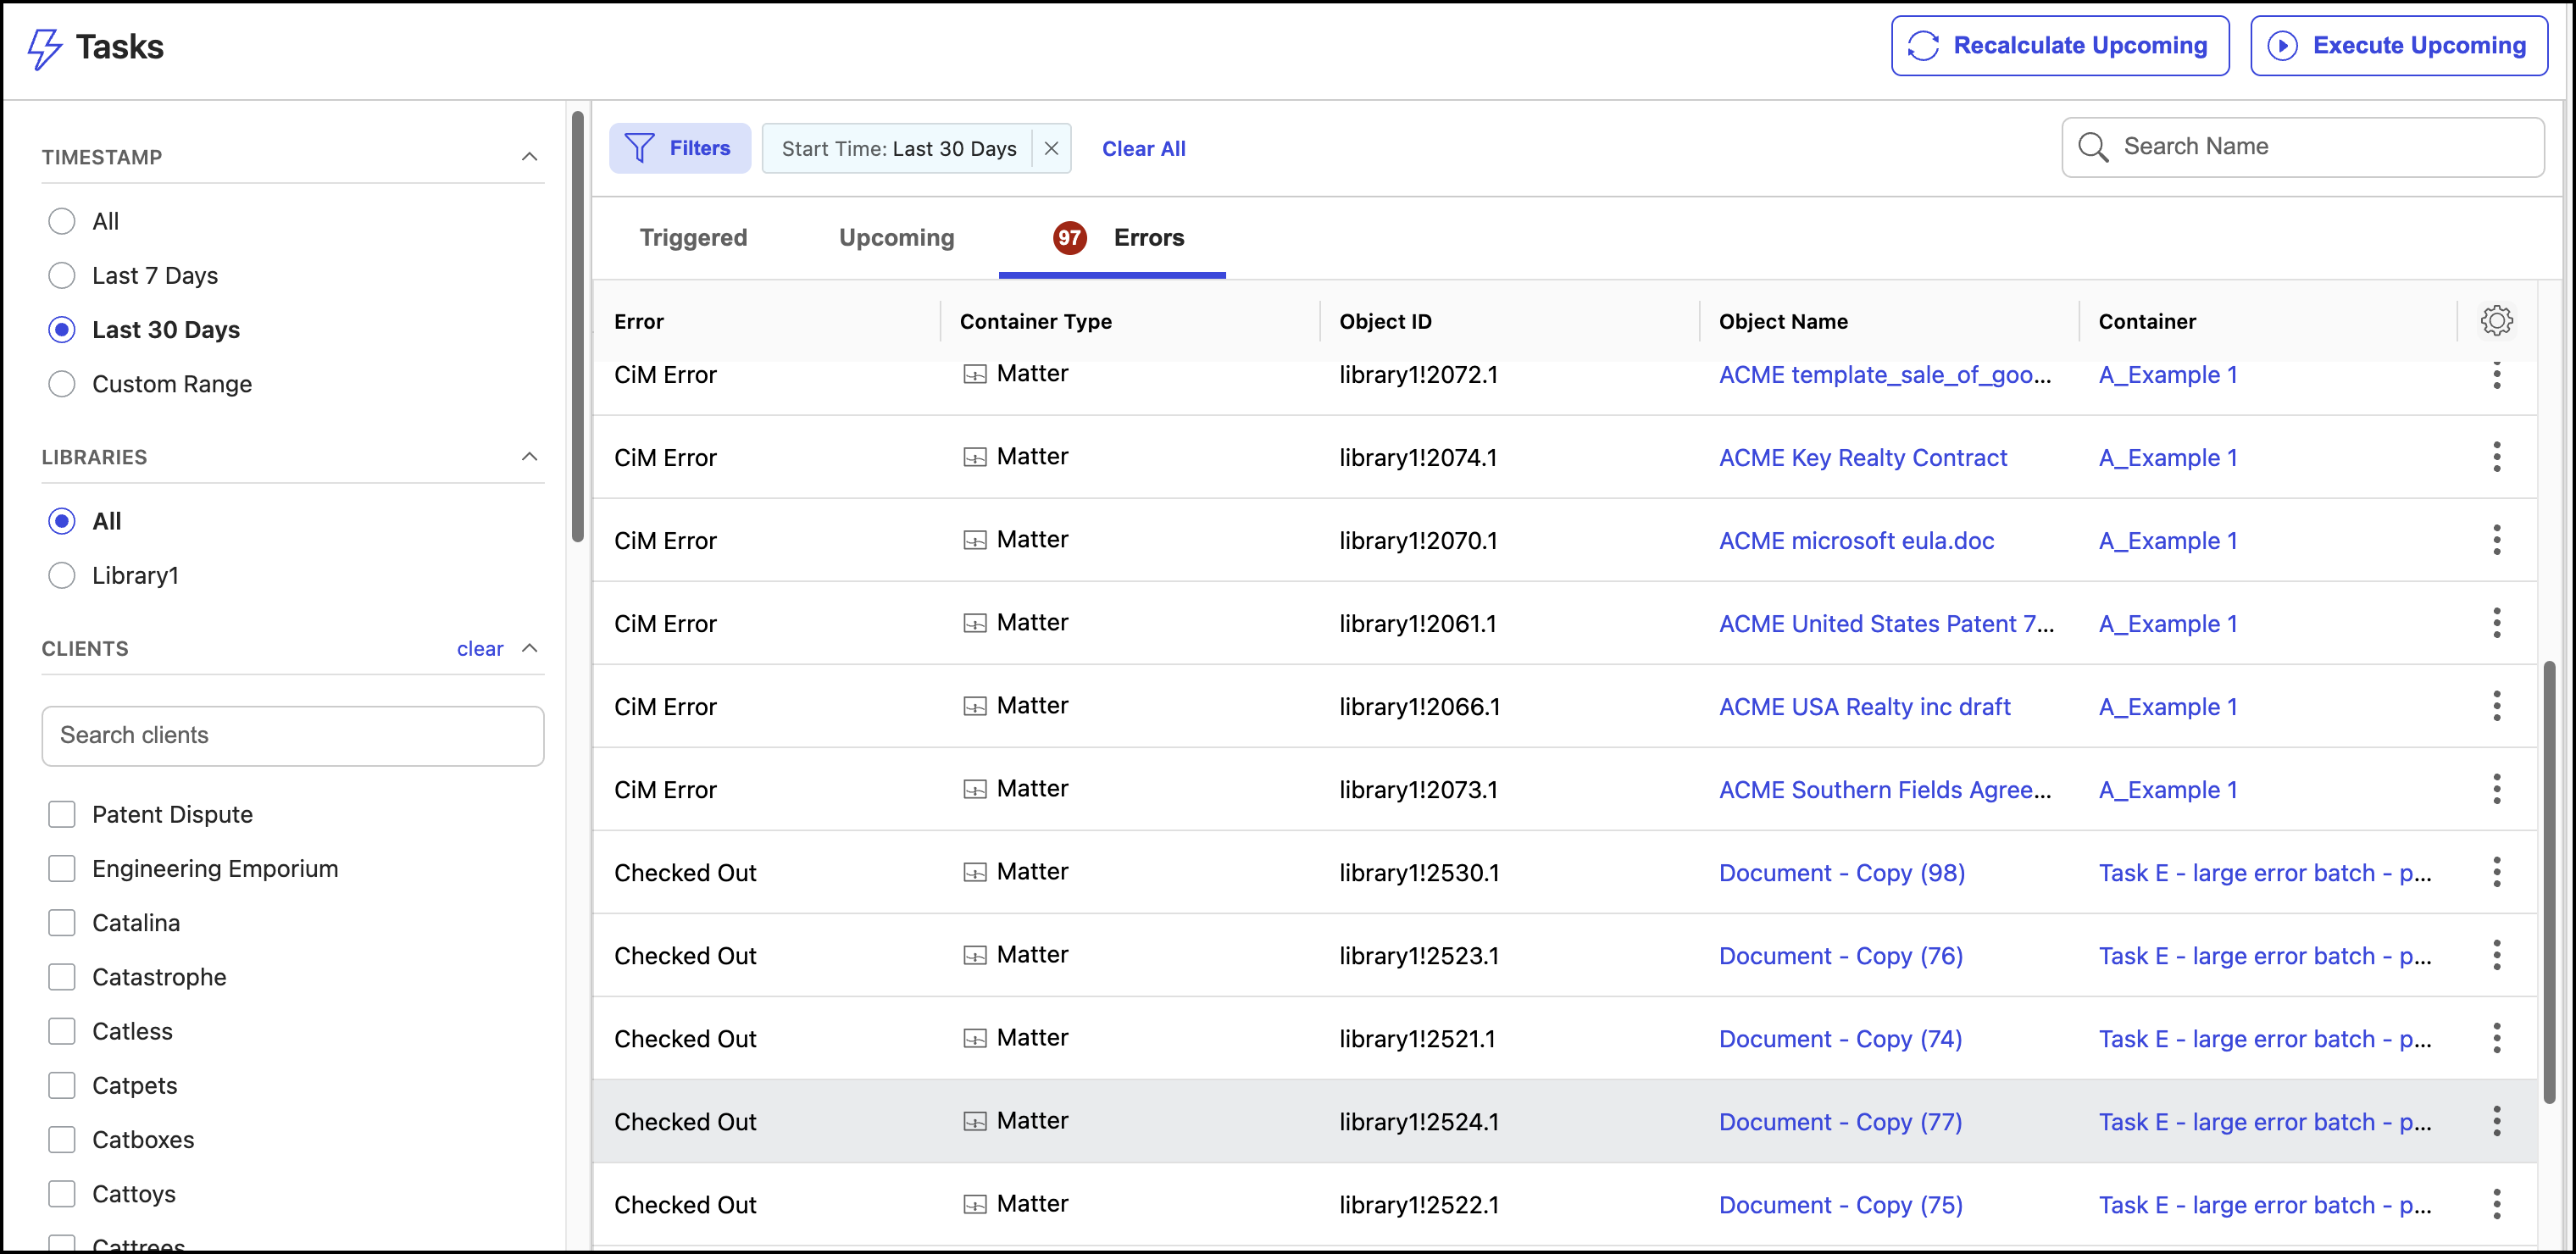Clear the selected clients filter
Screen dimensions: 2576x1254
click(479, 649)
